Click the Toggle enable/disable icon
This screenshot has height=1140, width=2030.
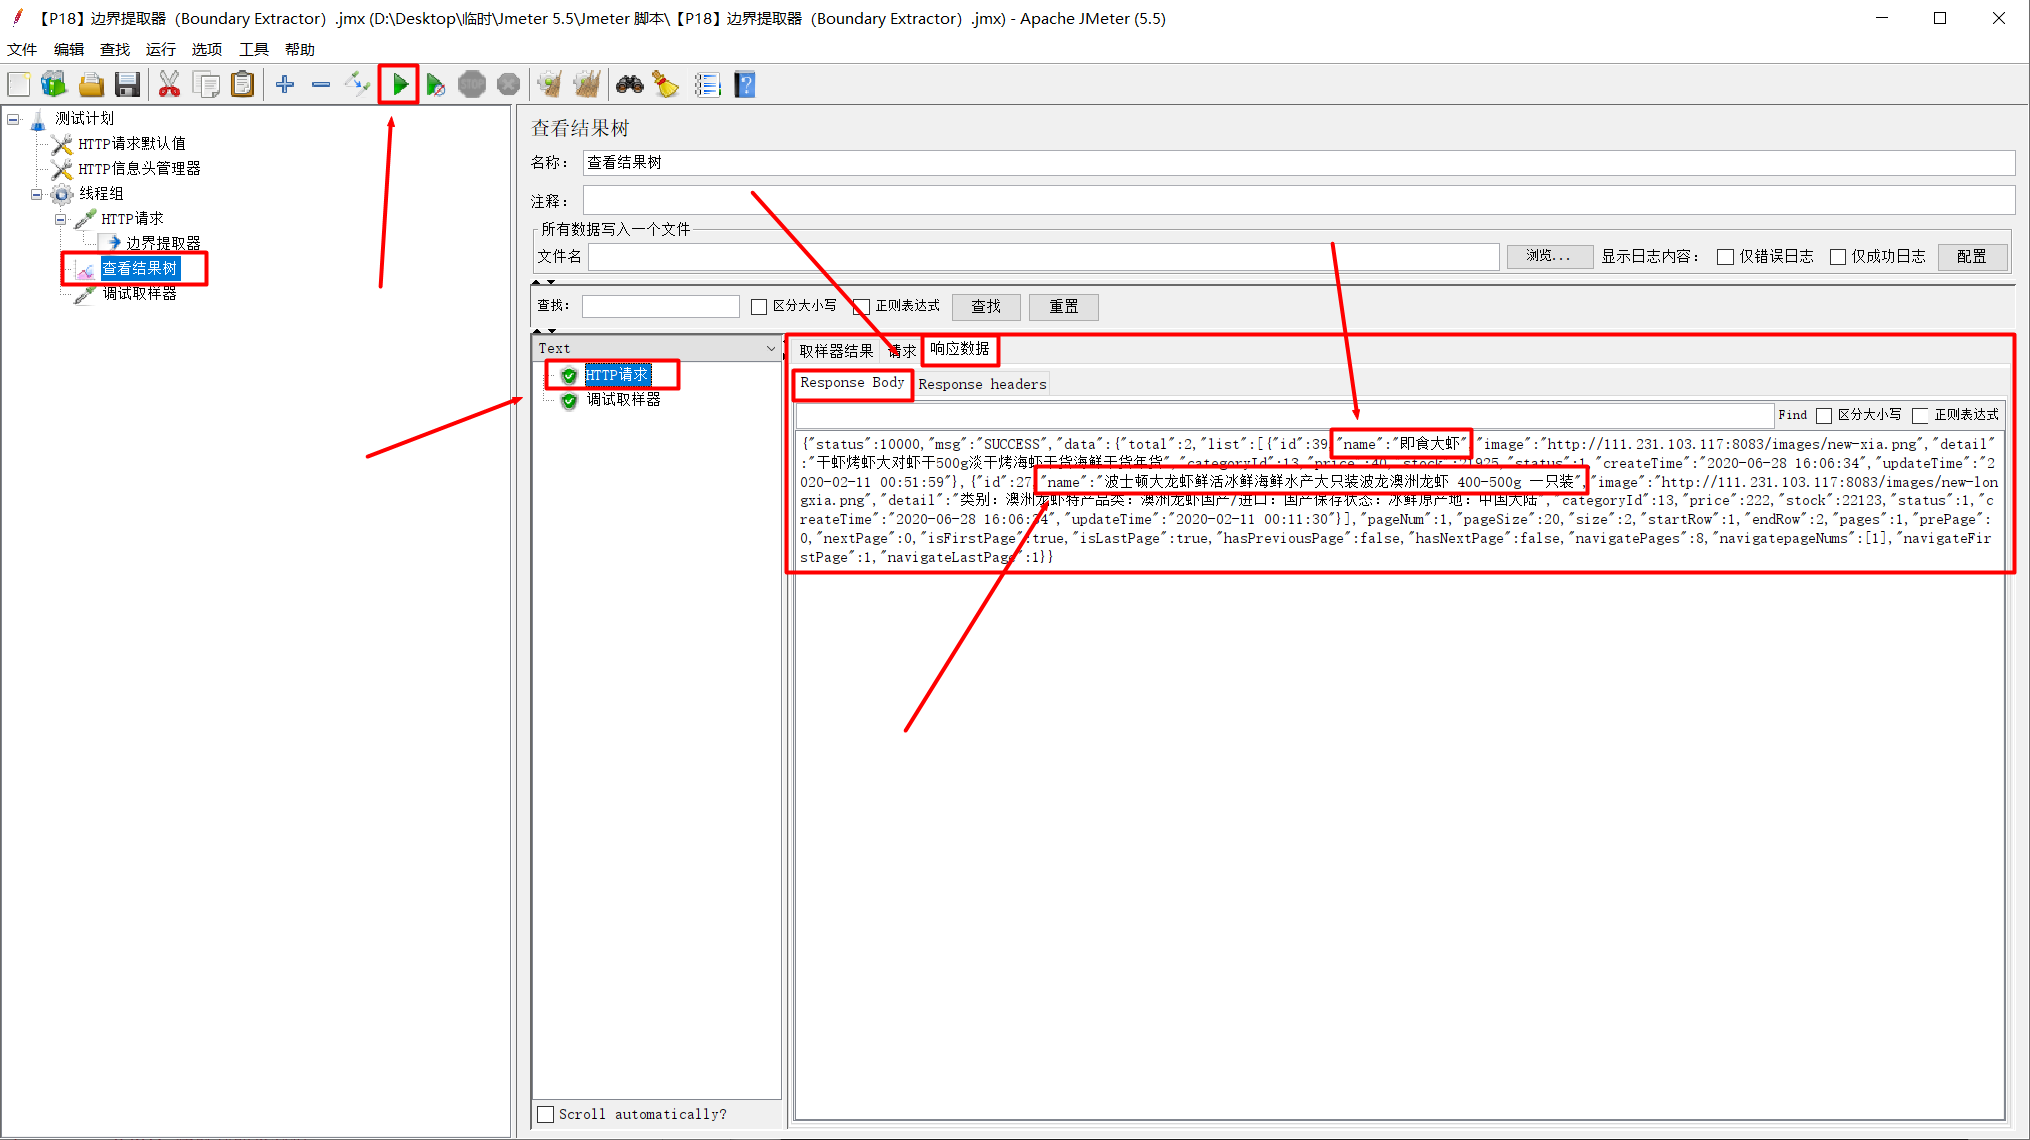click(357, 85)
